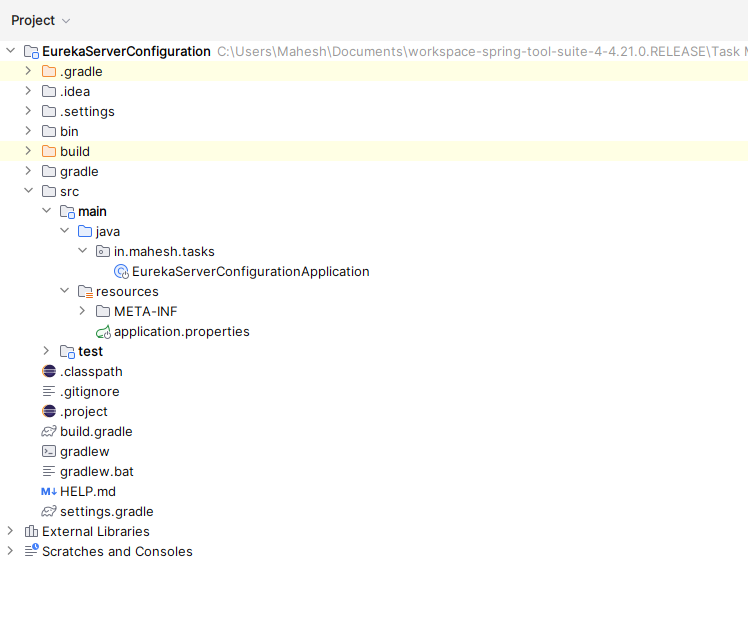The image size is (748, 623).
Task: Select the .gitignore file
Action: pyautogui.click(x=90, y=392)
